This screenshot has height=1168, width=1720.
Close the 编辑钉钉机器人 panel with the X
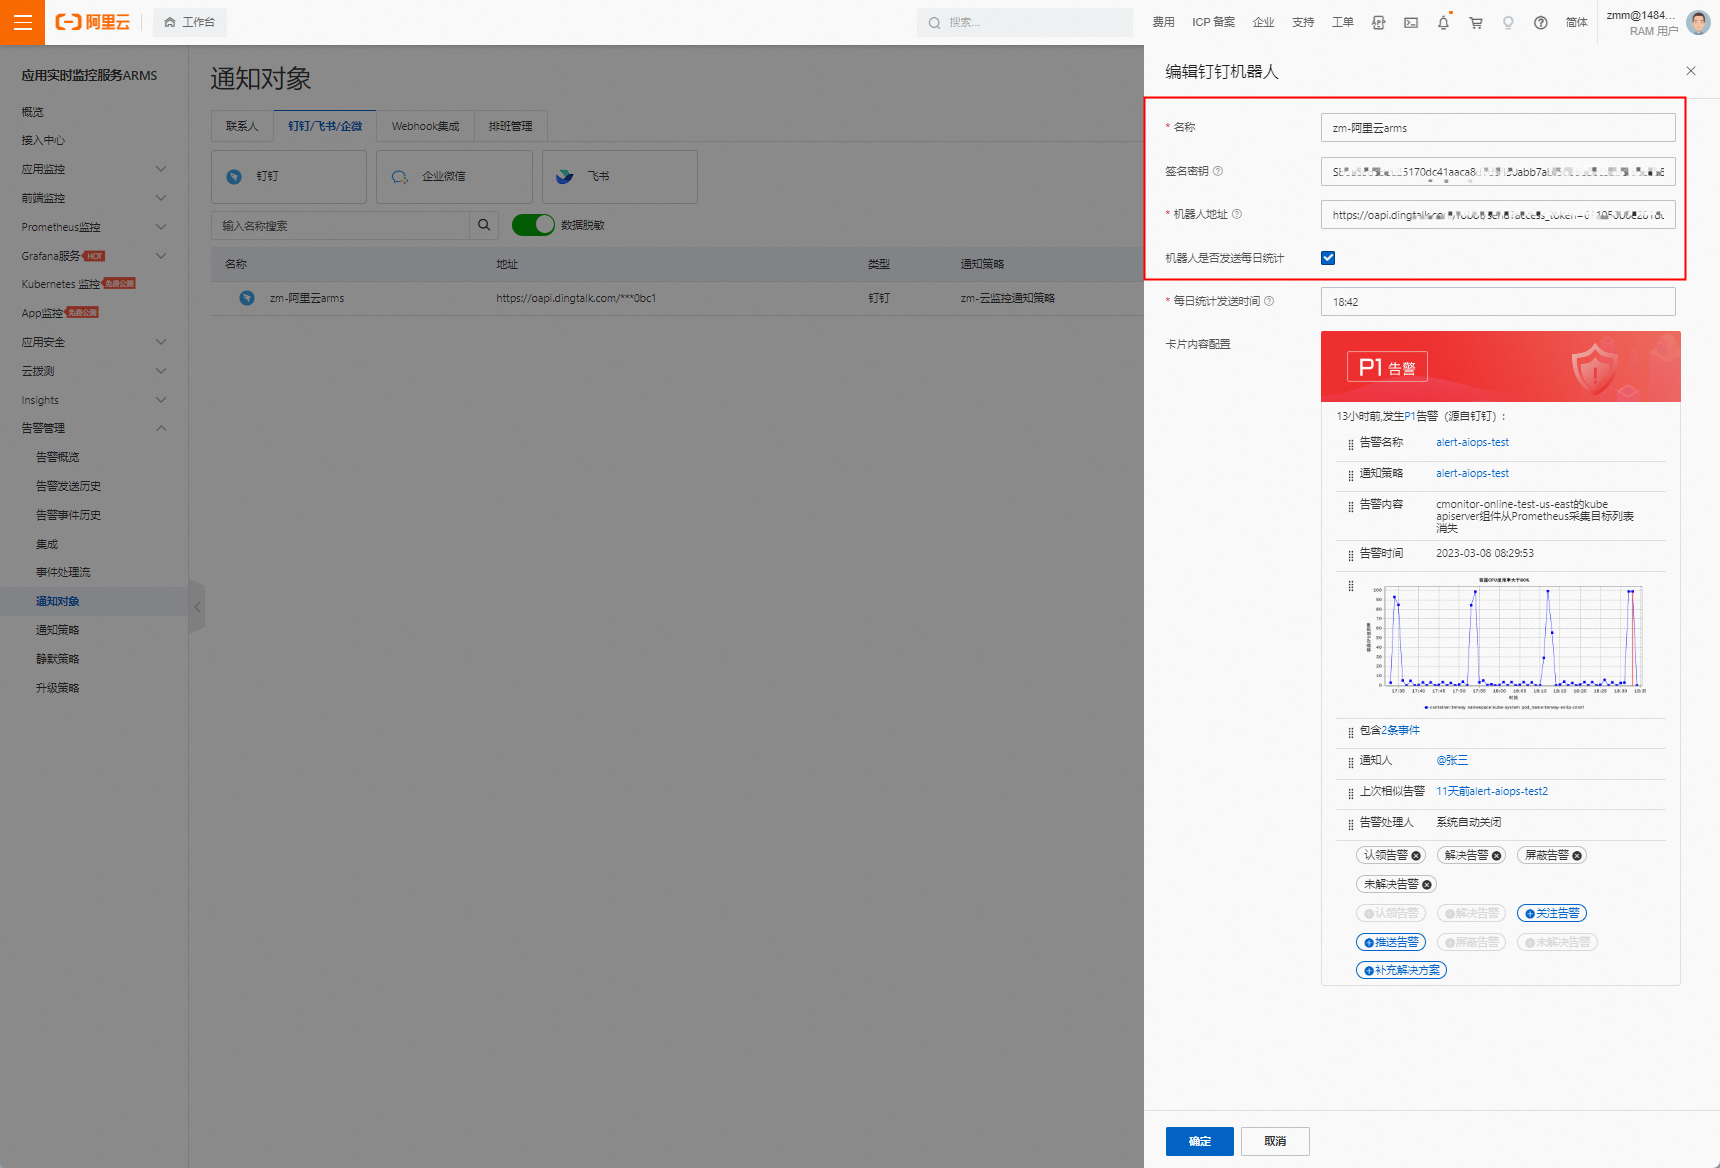(1691, 71)
